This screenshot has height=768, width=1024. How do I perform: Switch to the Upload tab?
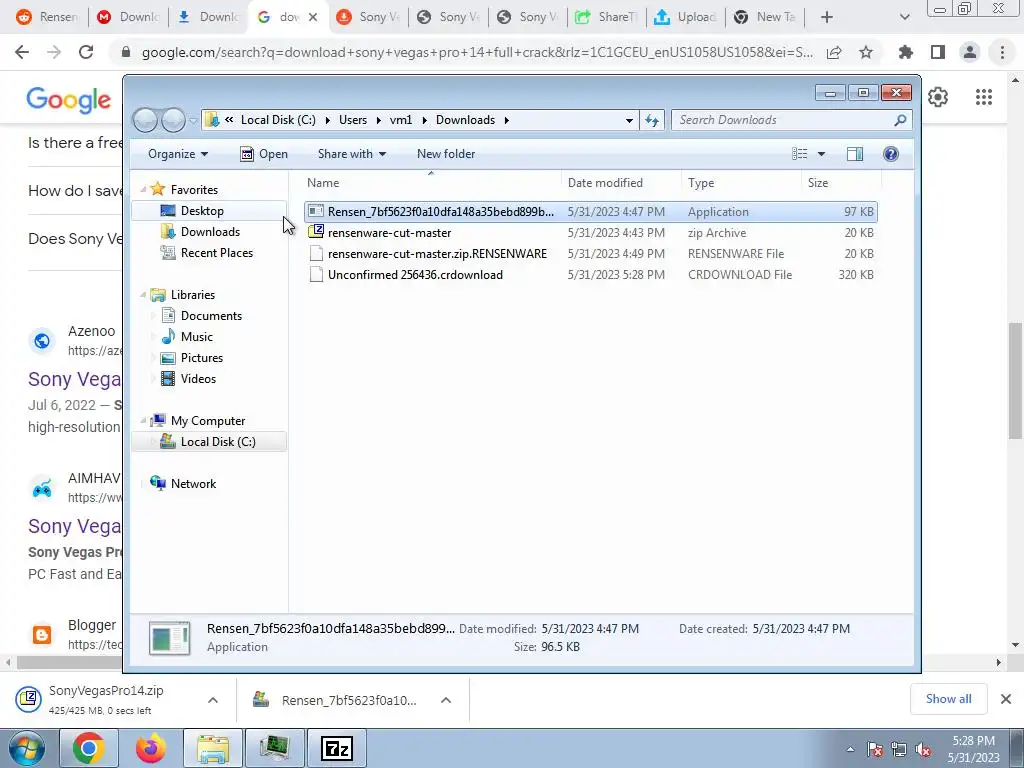(686, 17)
